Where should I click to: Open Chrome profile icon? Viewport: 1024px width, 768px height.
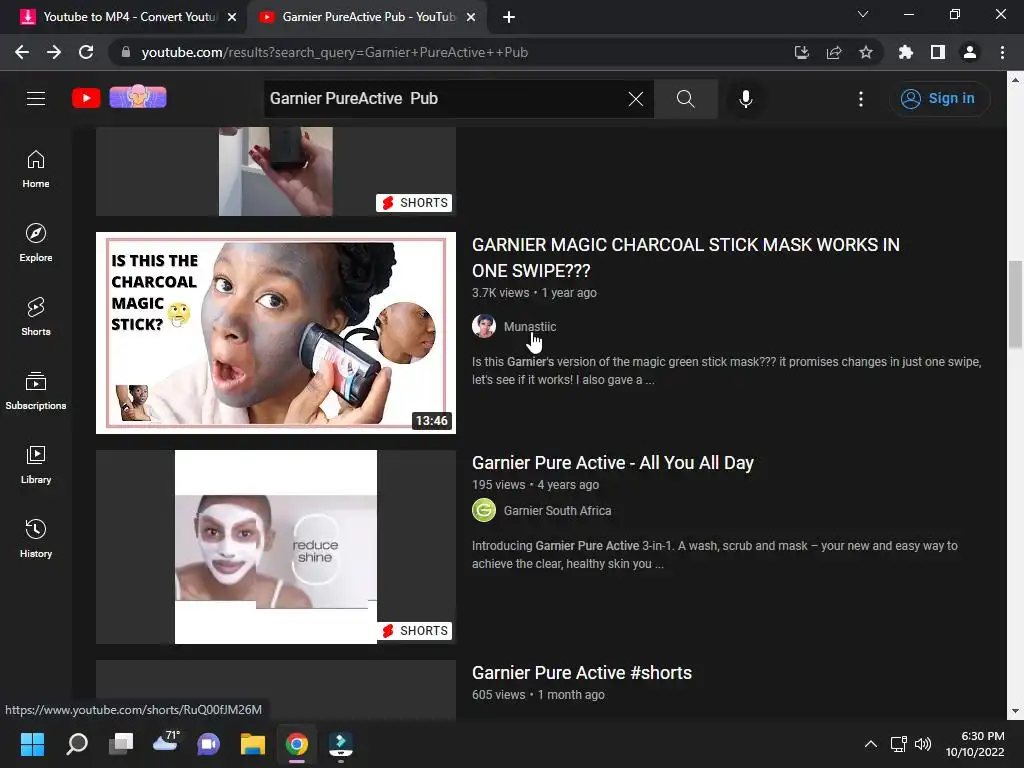(970, 52)
